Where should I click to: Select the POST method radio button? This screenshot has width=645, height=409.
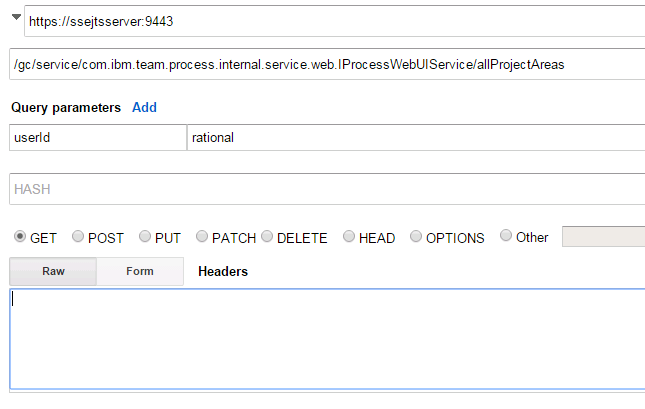78,237
